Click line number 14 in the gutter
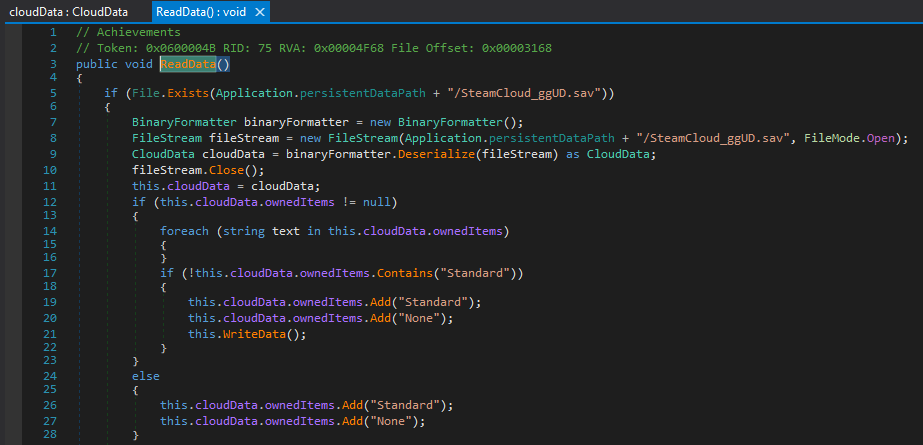The height and width of the screenshot is (445, 923). pyautogui.click(x=51, y=231)
